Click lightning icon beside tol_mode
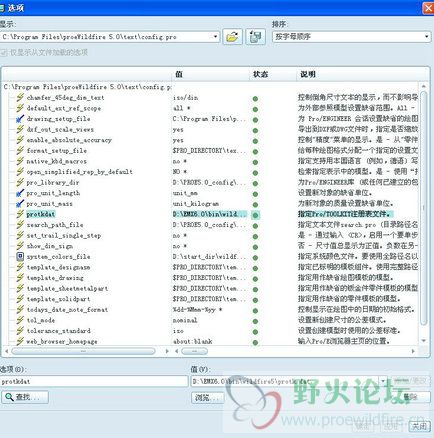Screen dimensions: 434x438 coord(20,320)
